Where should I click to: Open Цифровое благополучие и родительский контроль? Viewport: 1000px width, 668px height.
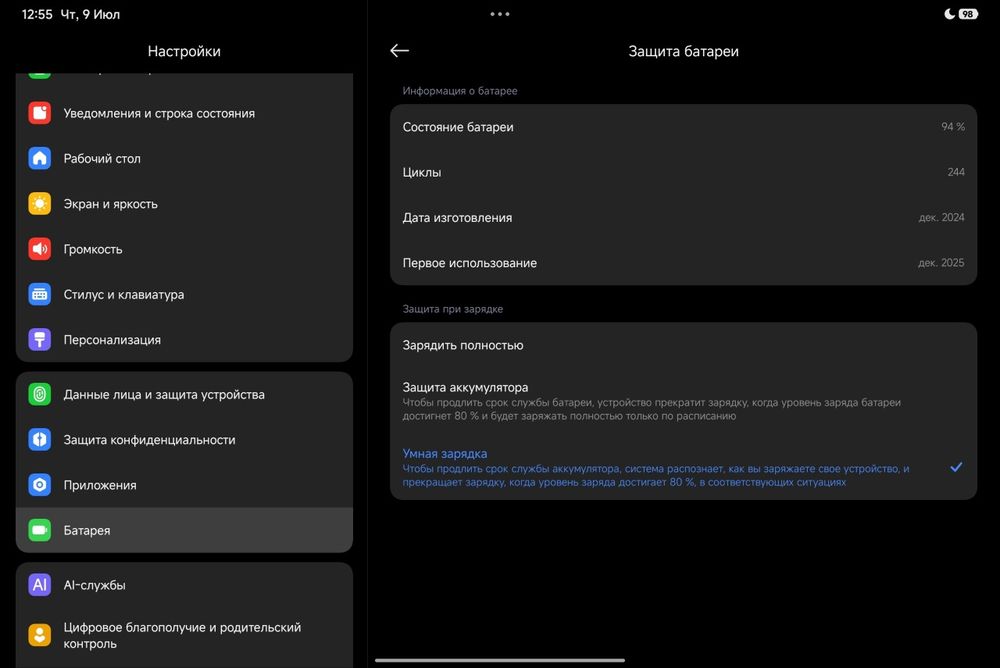point(184,635)
